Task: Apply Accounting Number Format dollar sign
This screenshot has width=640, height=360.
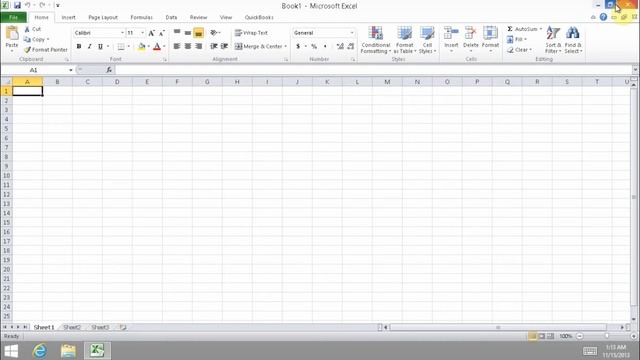Action: [x=298, y=47]
